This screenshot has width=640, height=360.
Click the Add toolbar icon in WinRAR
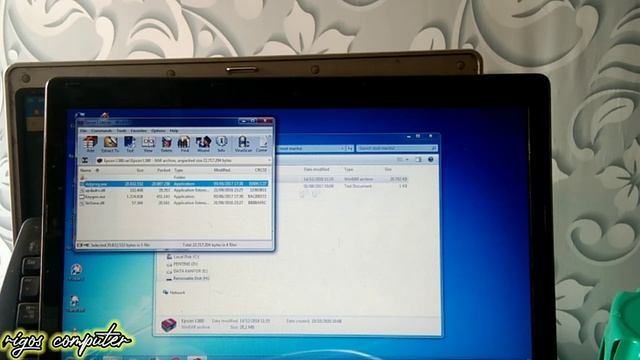90,144
